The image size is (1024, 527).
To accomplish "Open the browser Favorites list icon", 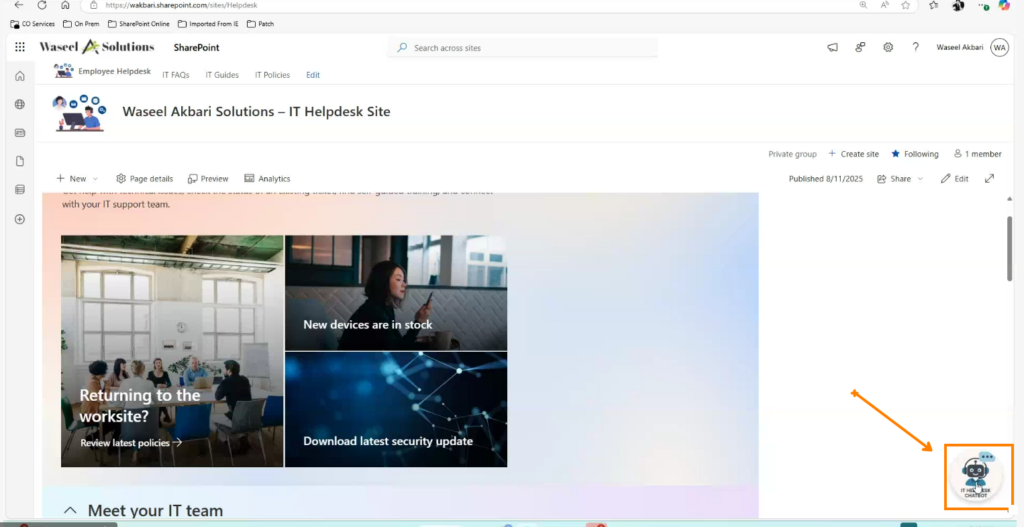I will coord(935,5).
